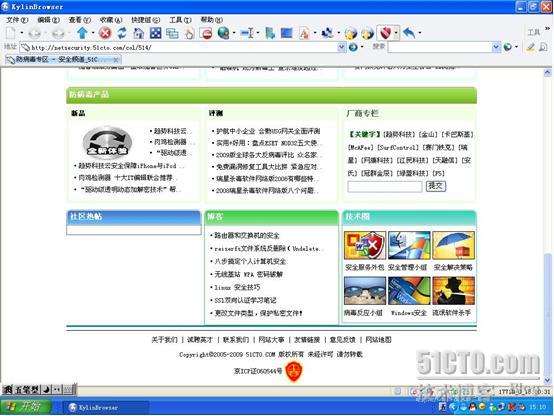Click the Windows 开始 Start button
This screenshot has width=554, height=416.
(x=26, y=407)
